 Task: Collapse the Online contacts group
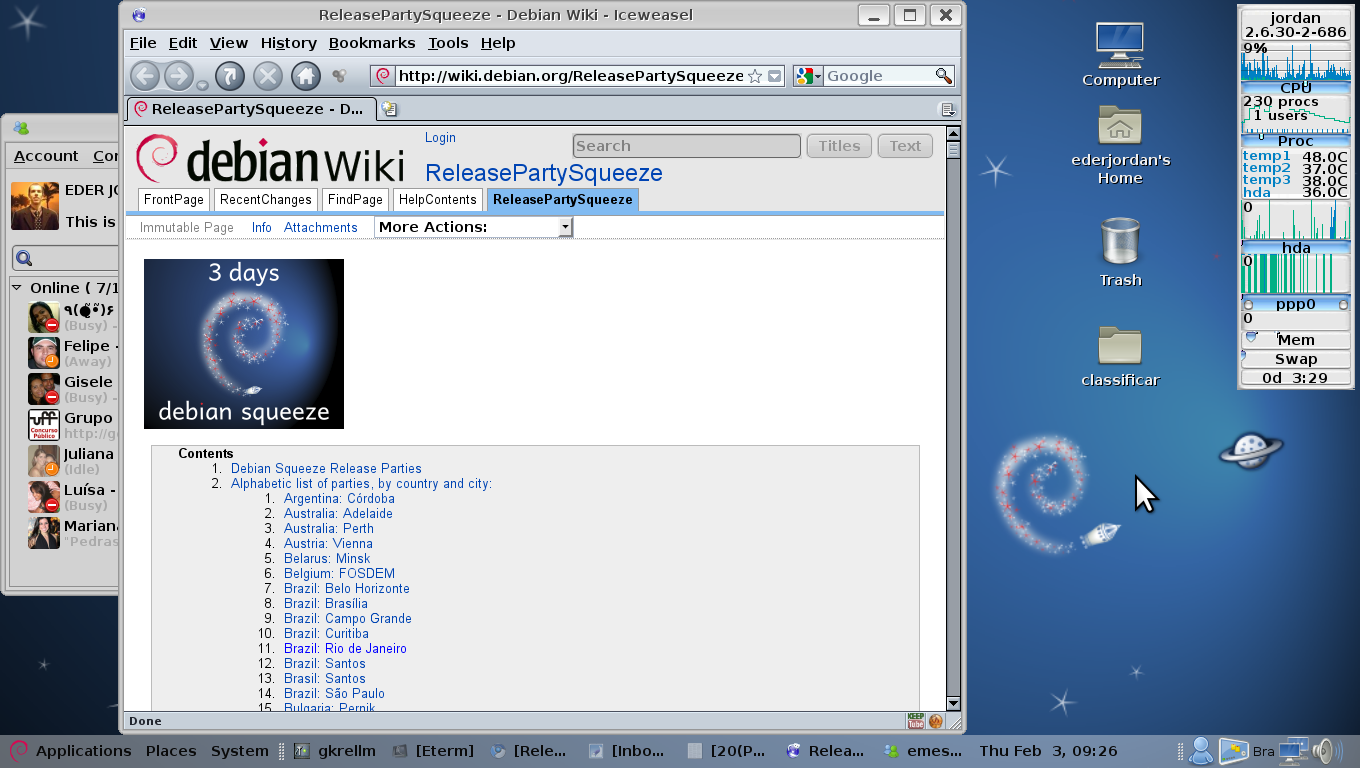pyautogui.click(x=17, y=288)
